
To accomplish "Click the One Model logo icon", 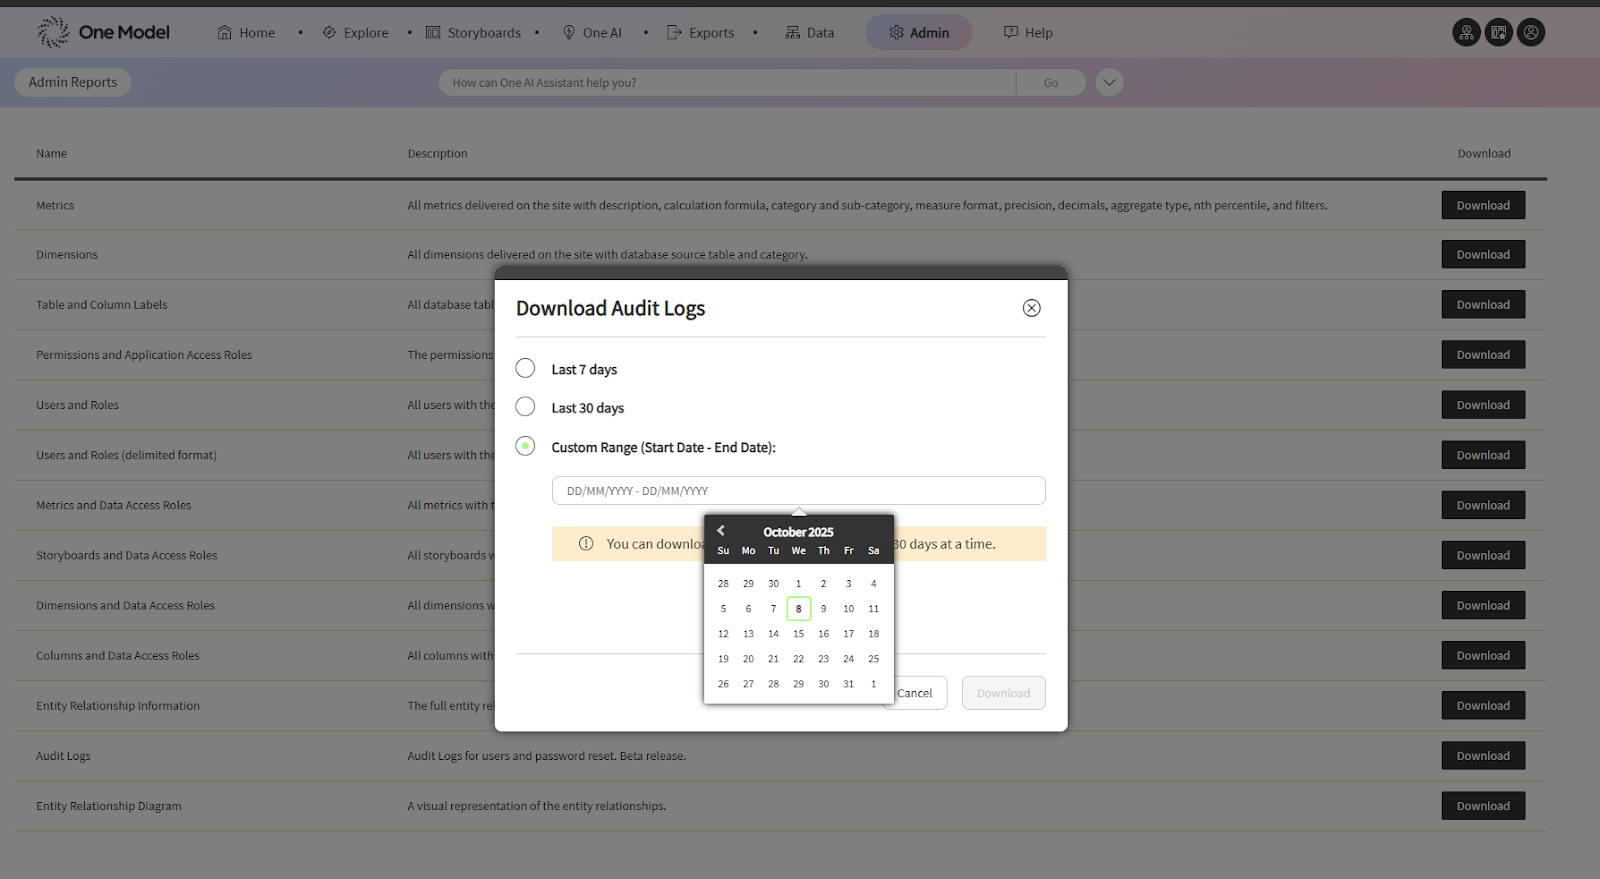I will click(x=53, y=32).
